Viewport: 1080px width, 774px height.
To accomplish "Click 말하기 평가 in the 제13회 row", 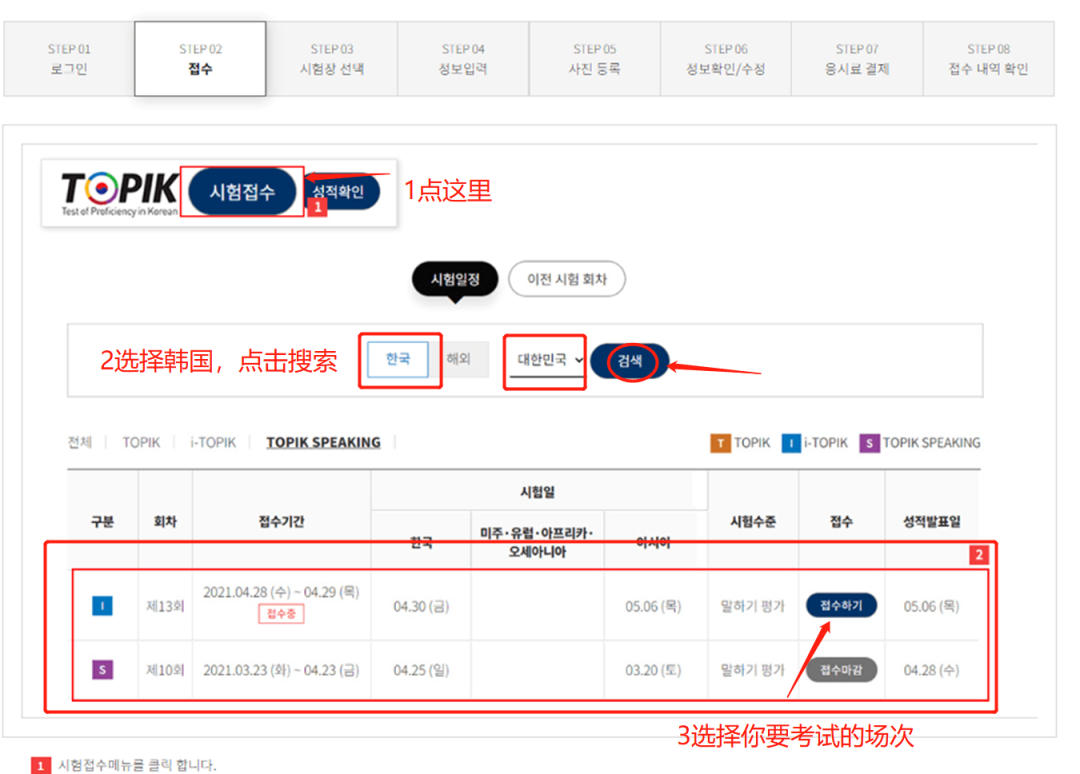I will [x=752, y=606].
